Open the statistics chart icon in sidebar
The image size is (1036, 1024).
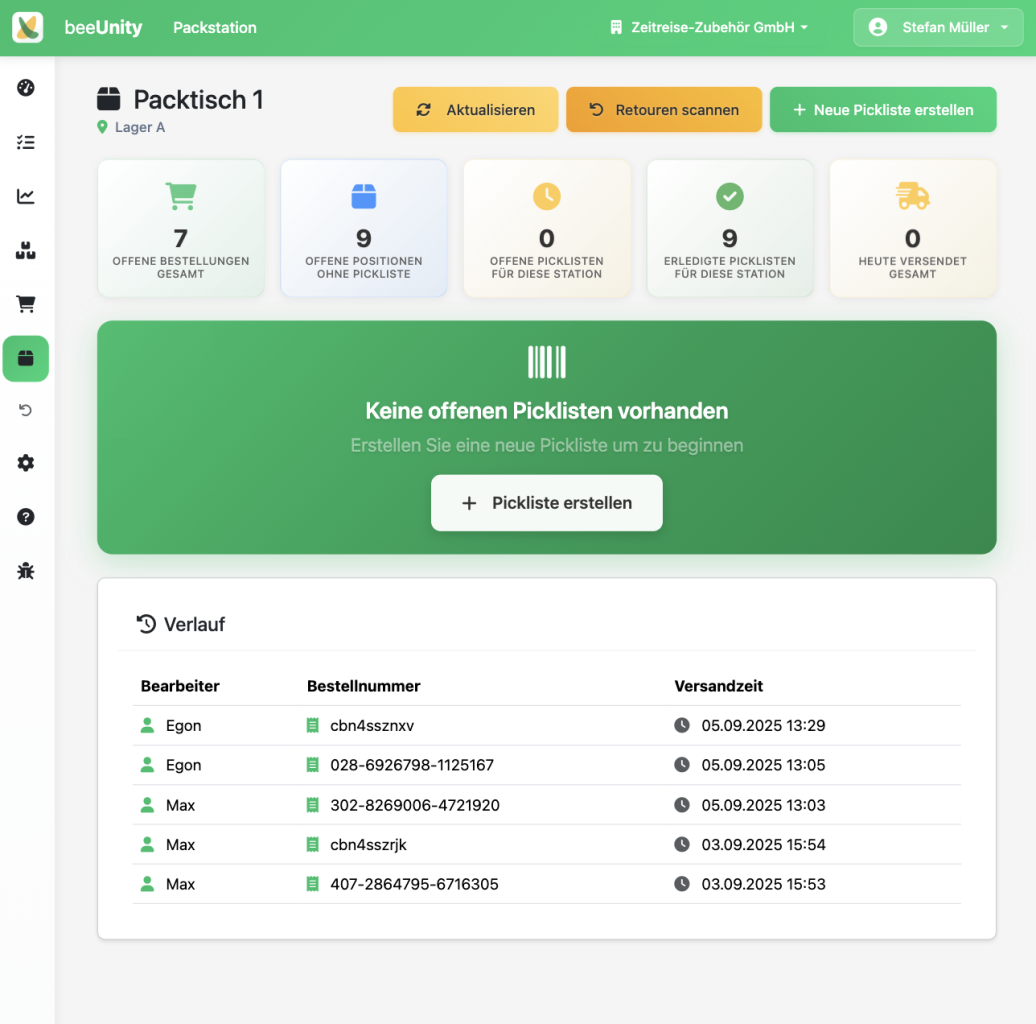click(x=26, y=196)
